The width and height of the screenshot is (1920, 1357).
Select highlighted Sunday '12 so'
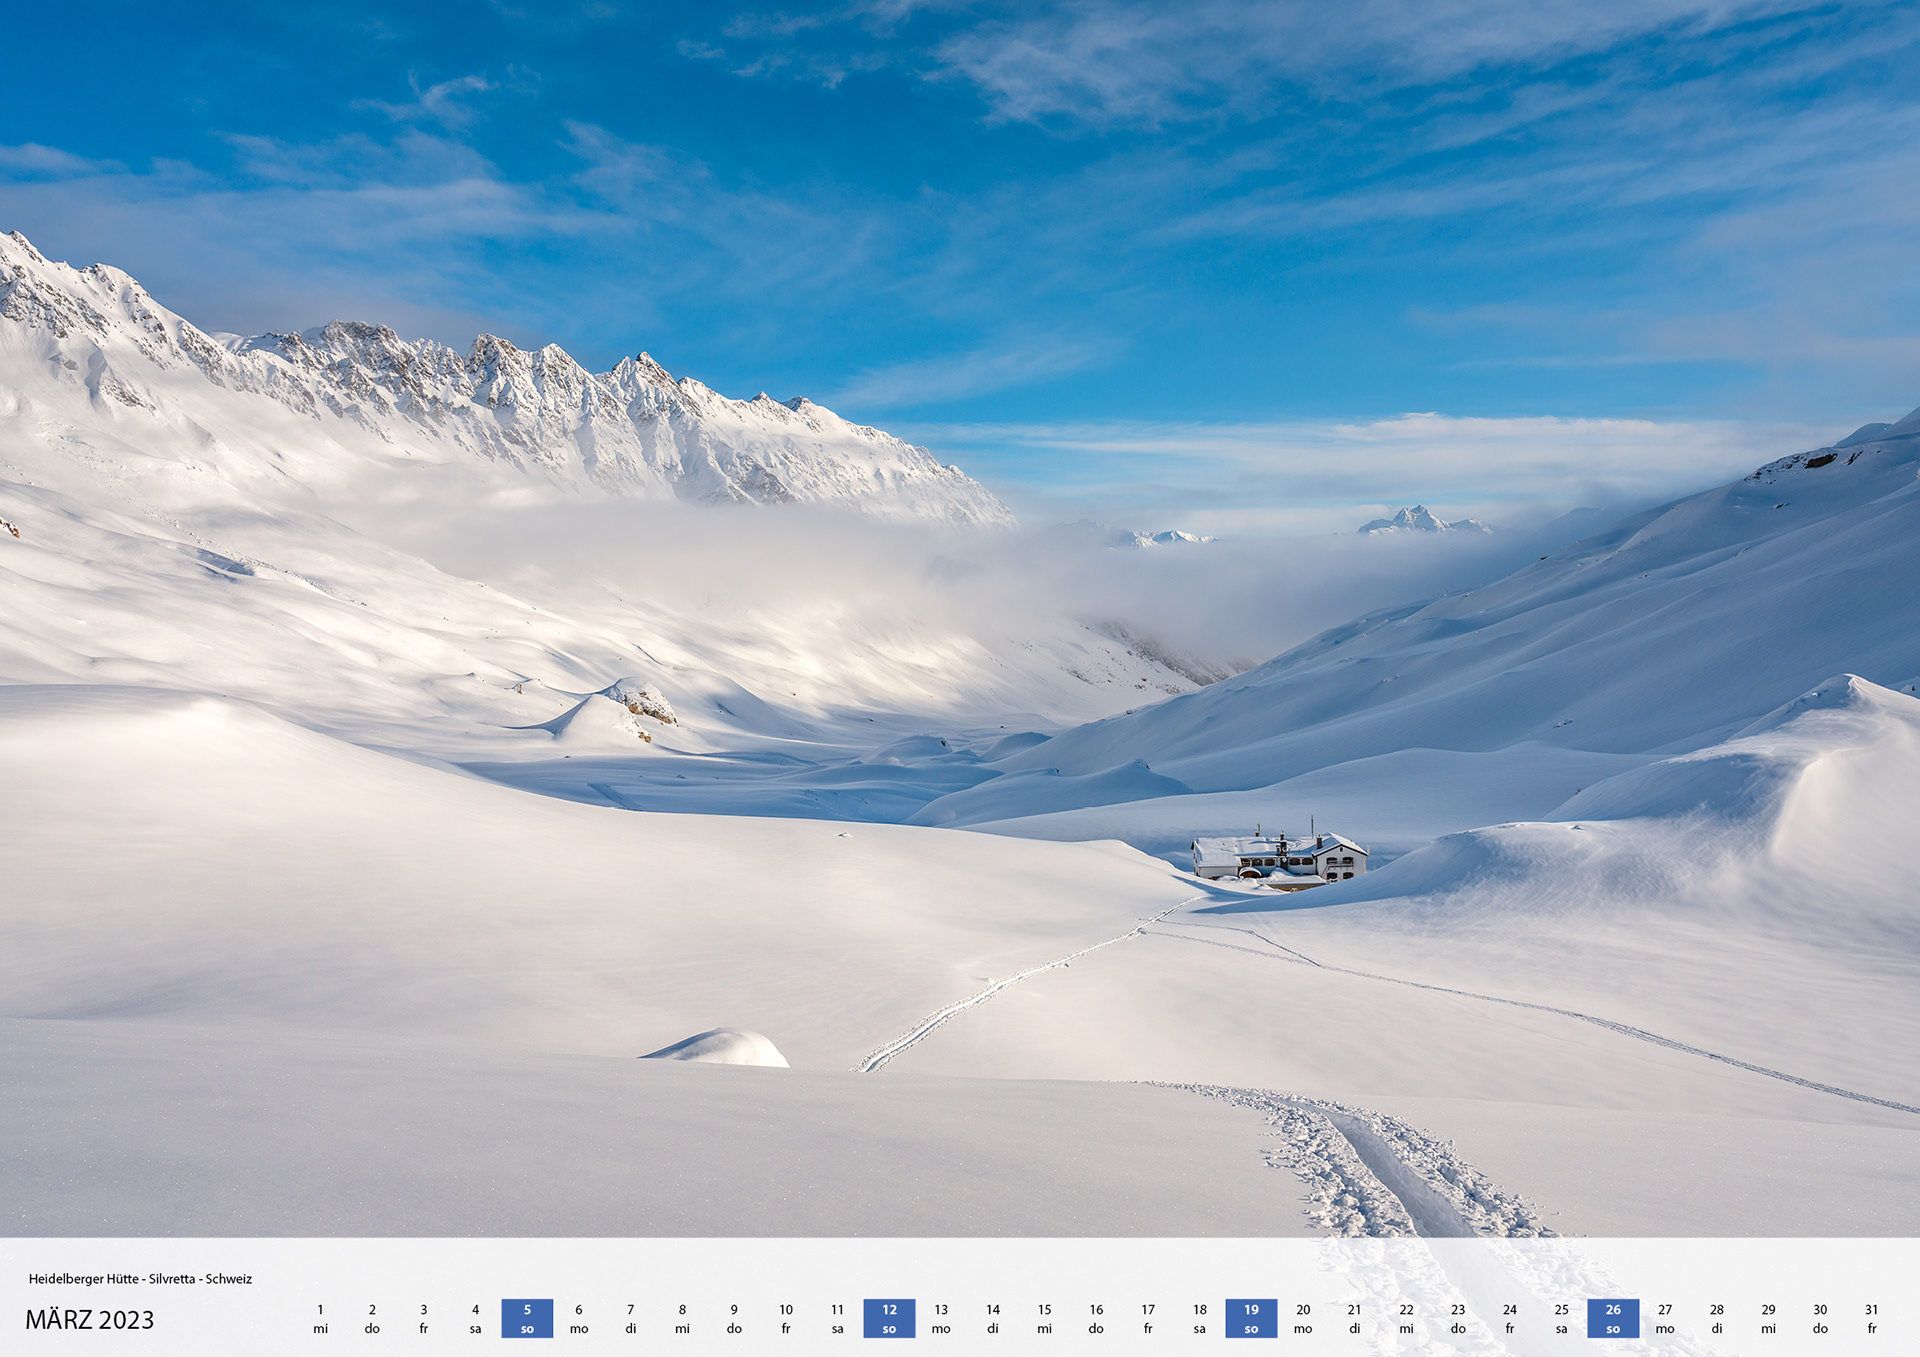[x=889, y=1319]
